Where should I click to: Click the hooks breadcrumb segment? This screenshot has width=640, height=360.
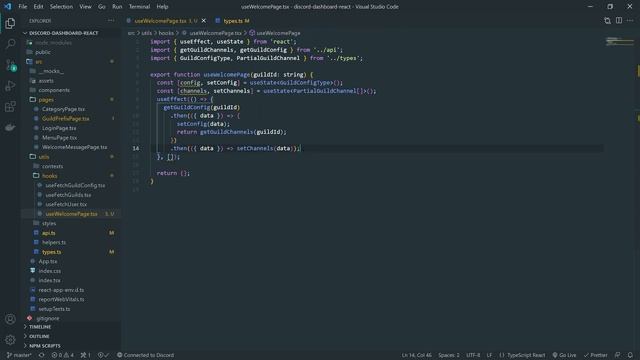click(166, 33)
